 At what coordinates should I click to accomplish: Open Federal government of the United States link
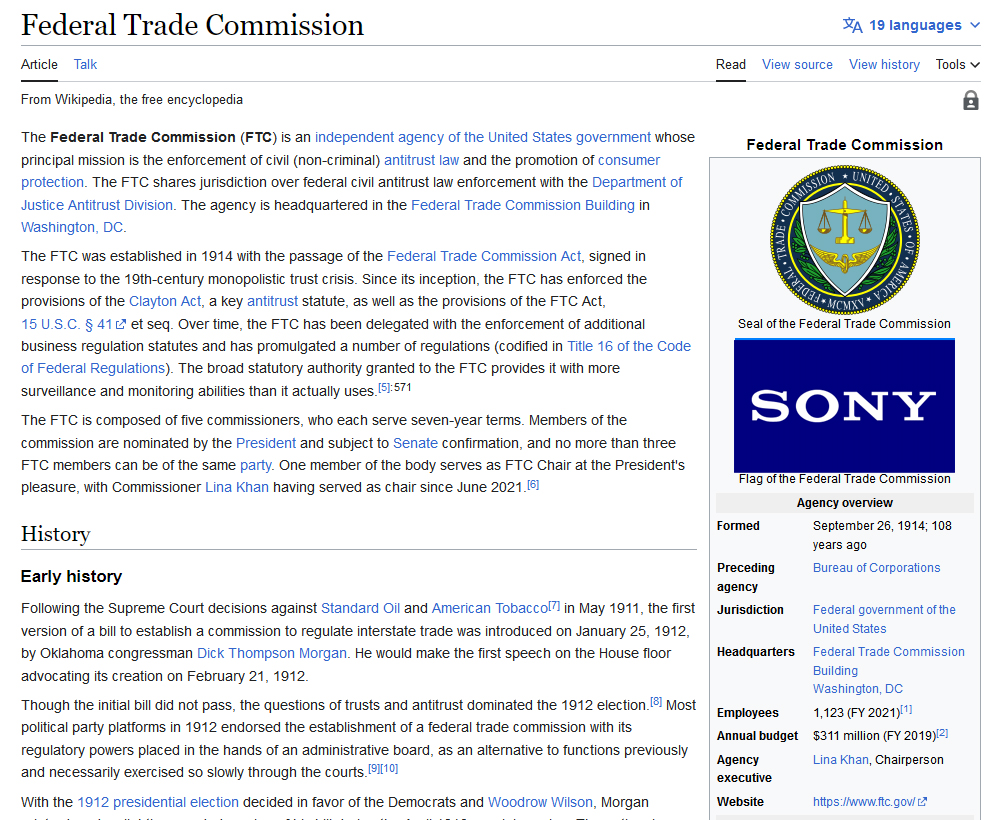884,619
